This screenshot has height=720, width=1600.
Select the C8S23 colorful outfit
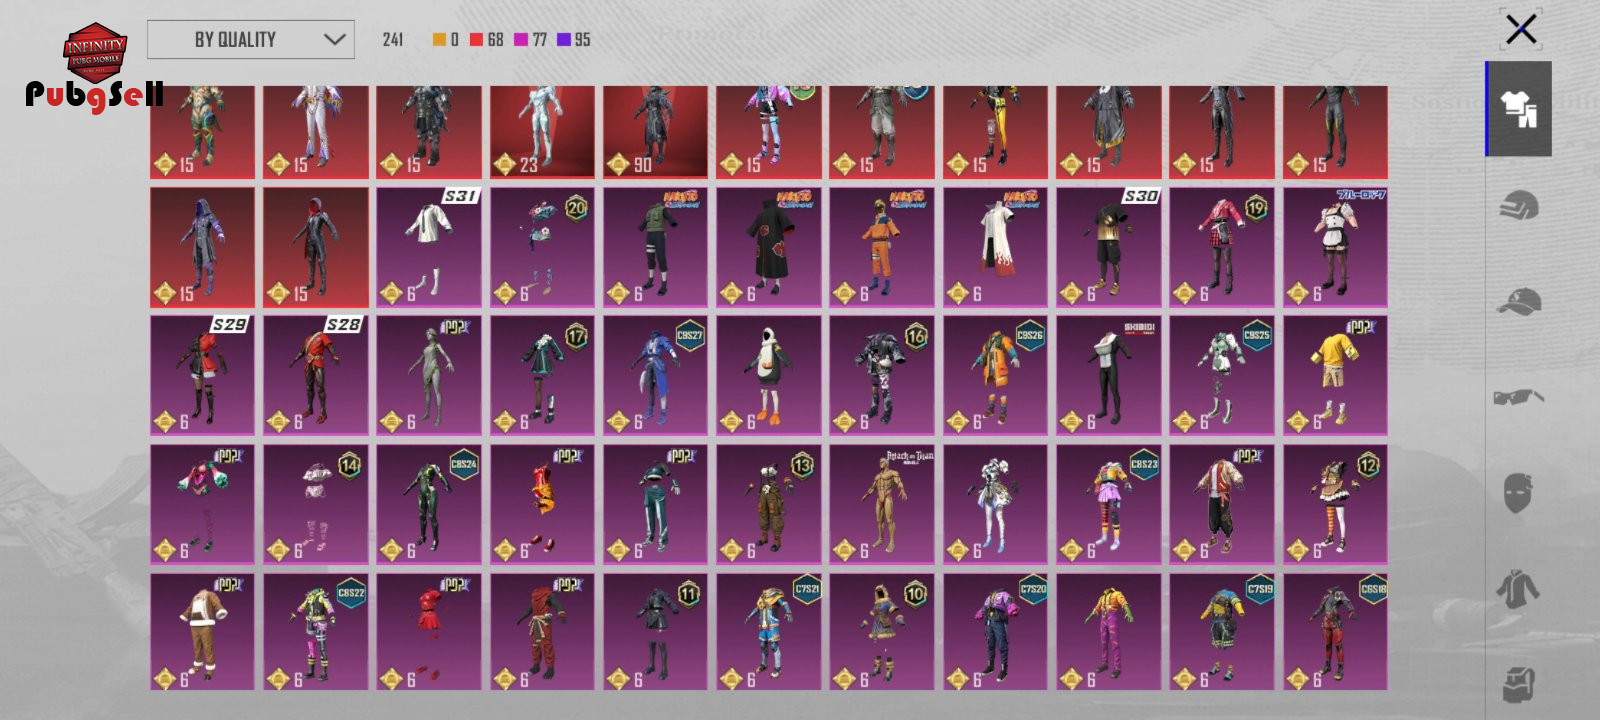[1109, 505]
